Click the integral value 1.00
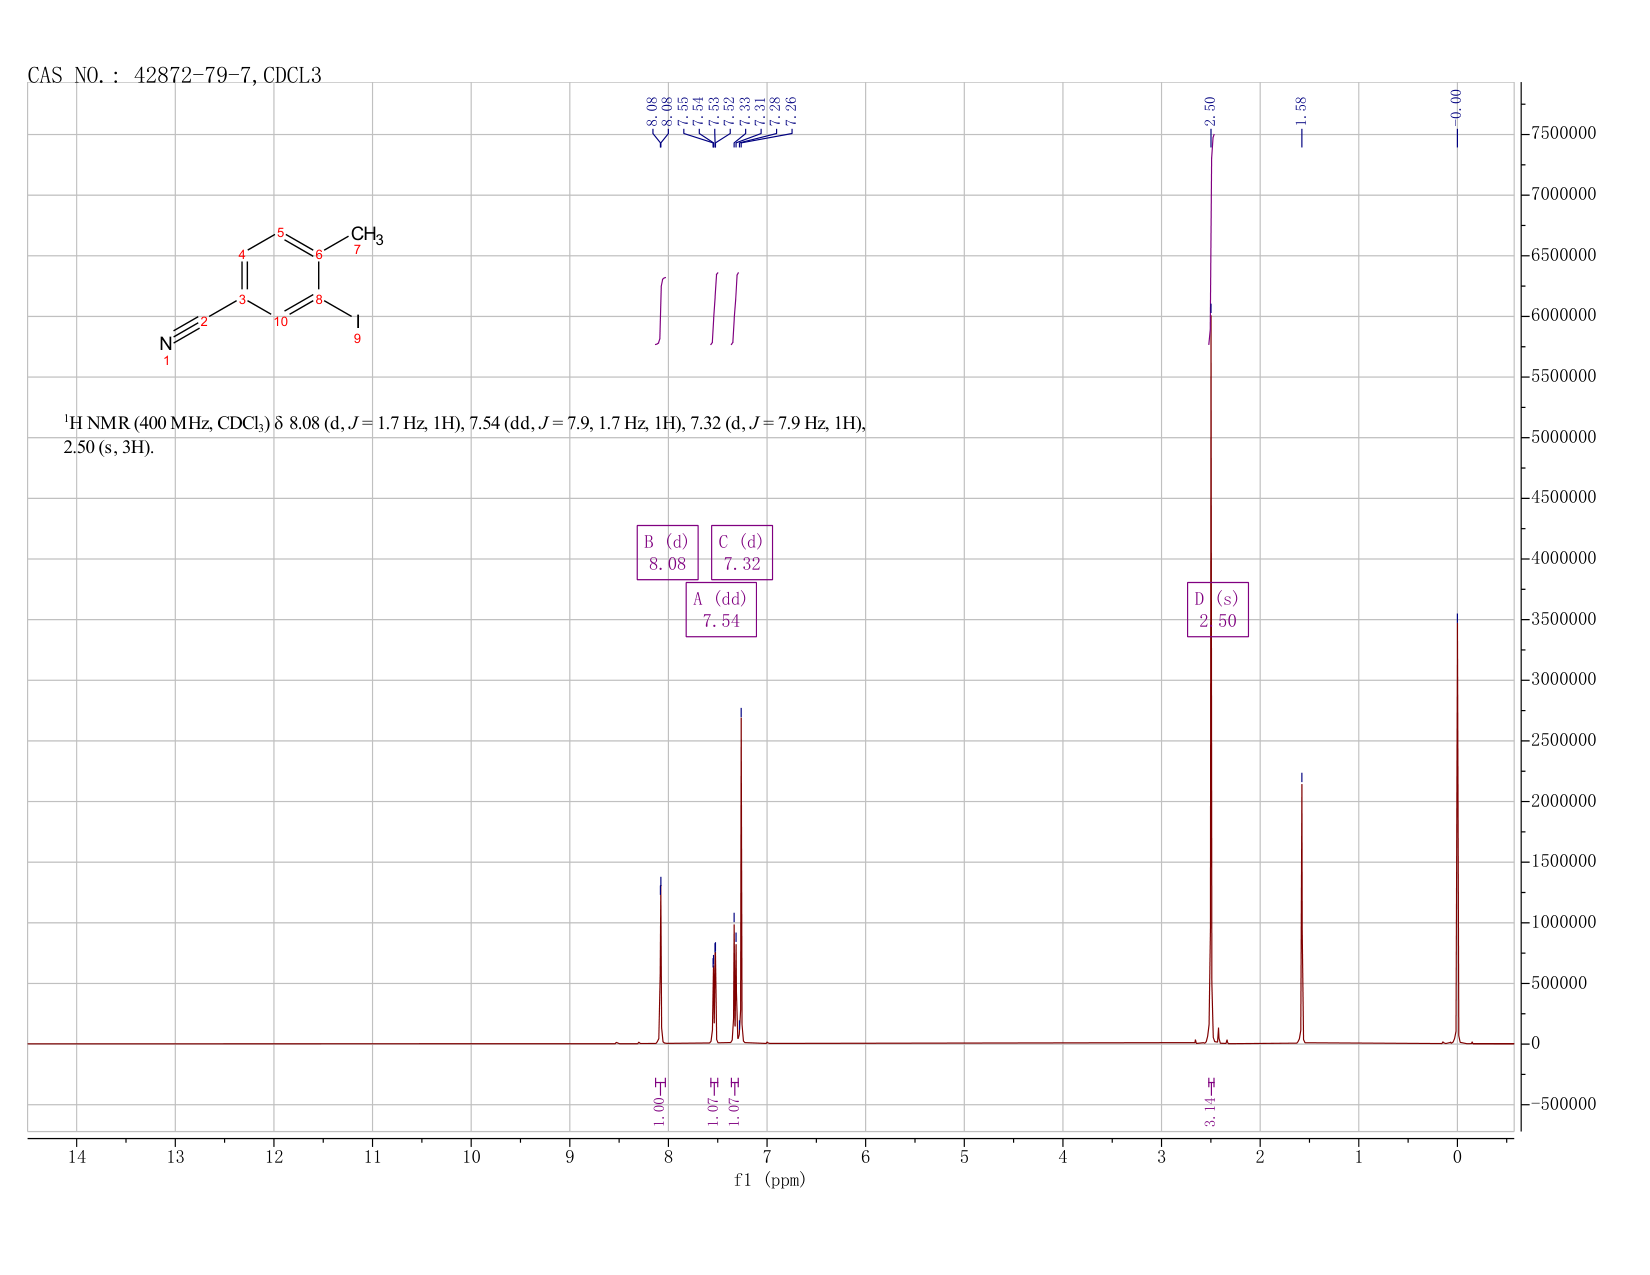The image size is (1650, 1275). [659, 1111]
